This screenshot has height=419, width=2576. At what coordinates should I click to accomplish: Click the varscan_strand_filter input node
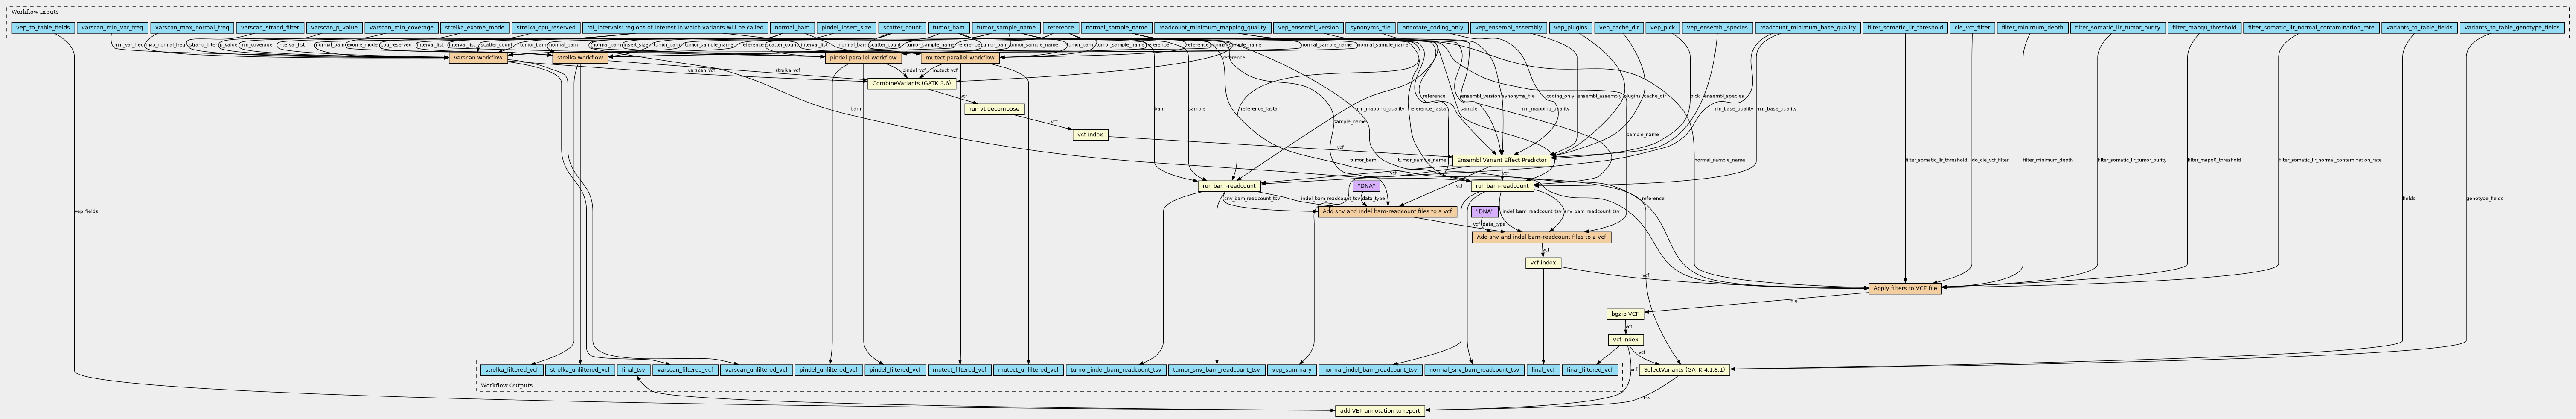tap(270, 28)
